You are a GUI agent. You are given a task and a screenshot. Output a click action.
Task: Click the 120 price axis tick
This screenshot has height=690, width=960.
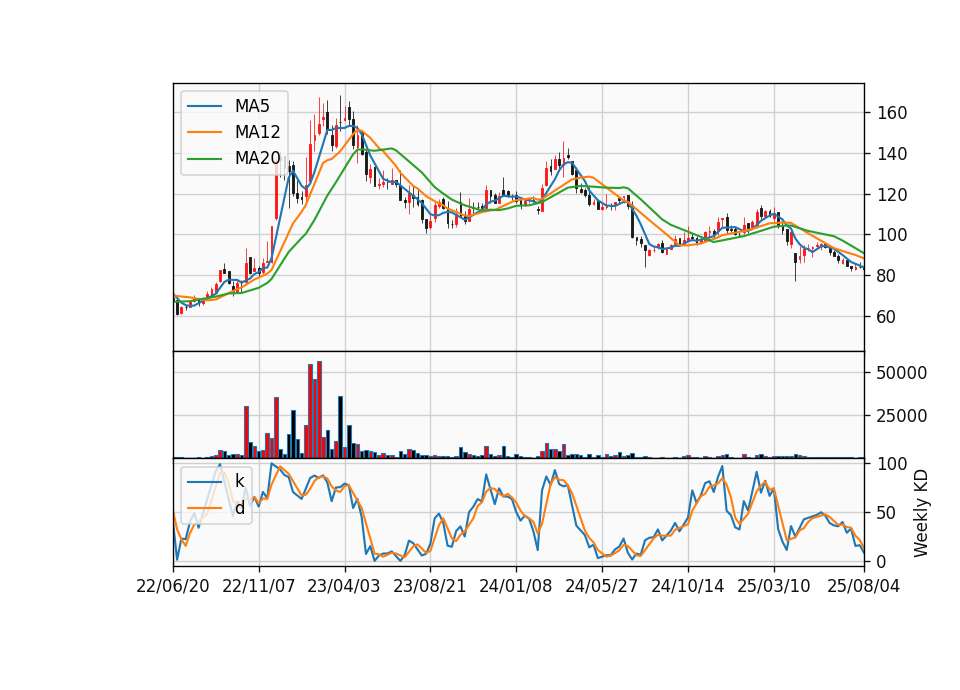coord(891,195)
